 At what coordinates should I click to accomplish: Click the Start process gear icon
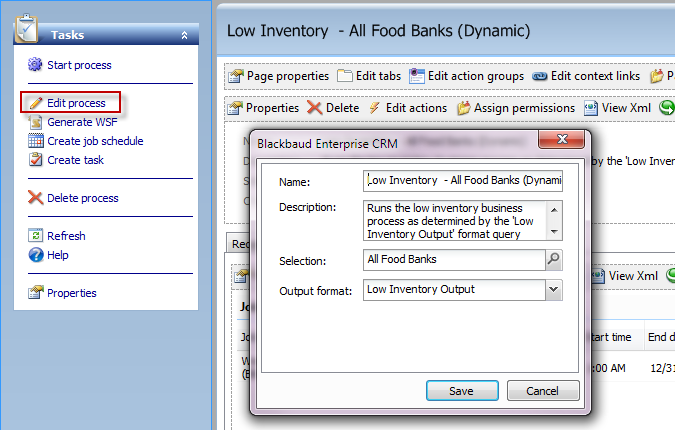point(35,65)
